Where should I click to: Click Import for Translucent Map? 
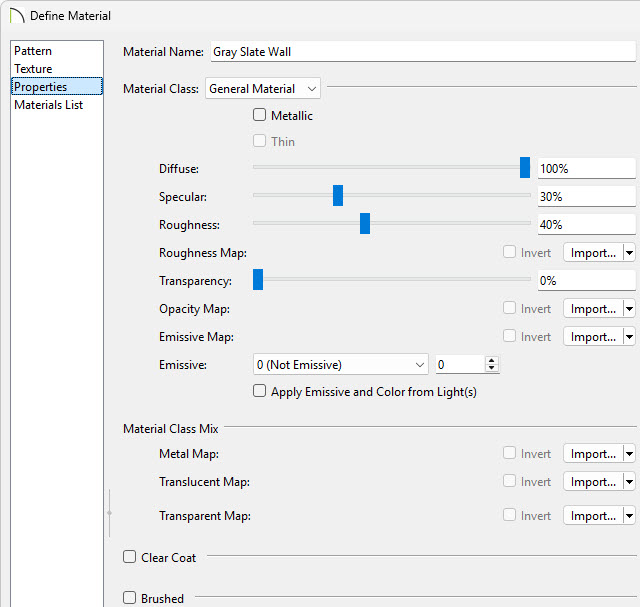point(593,482)
